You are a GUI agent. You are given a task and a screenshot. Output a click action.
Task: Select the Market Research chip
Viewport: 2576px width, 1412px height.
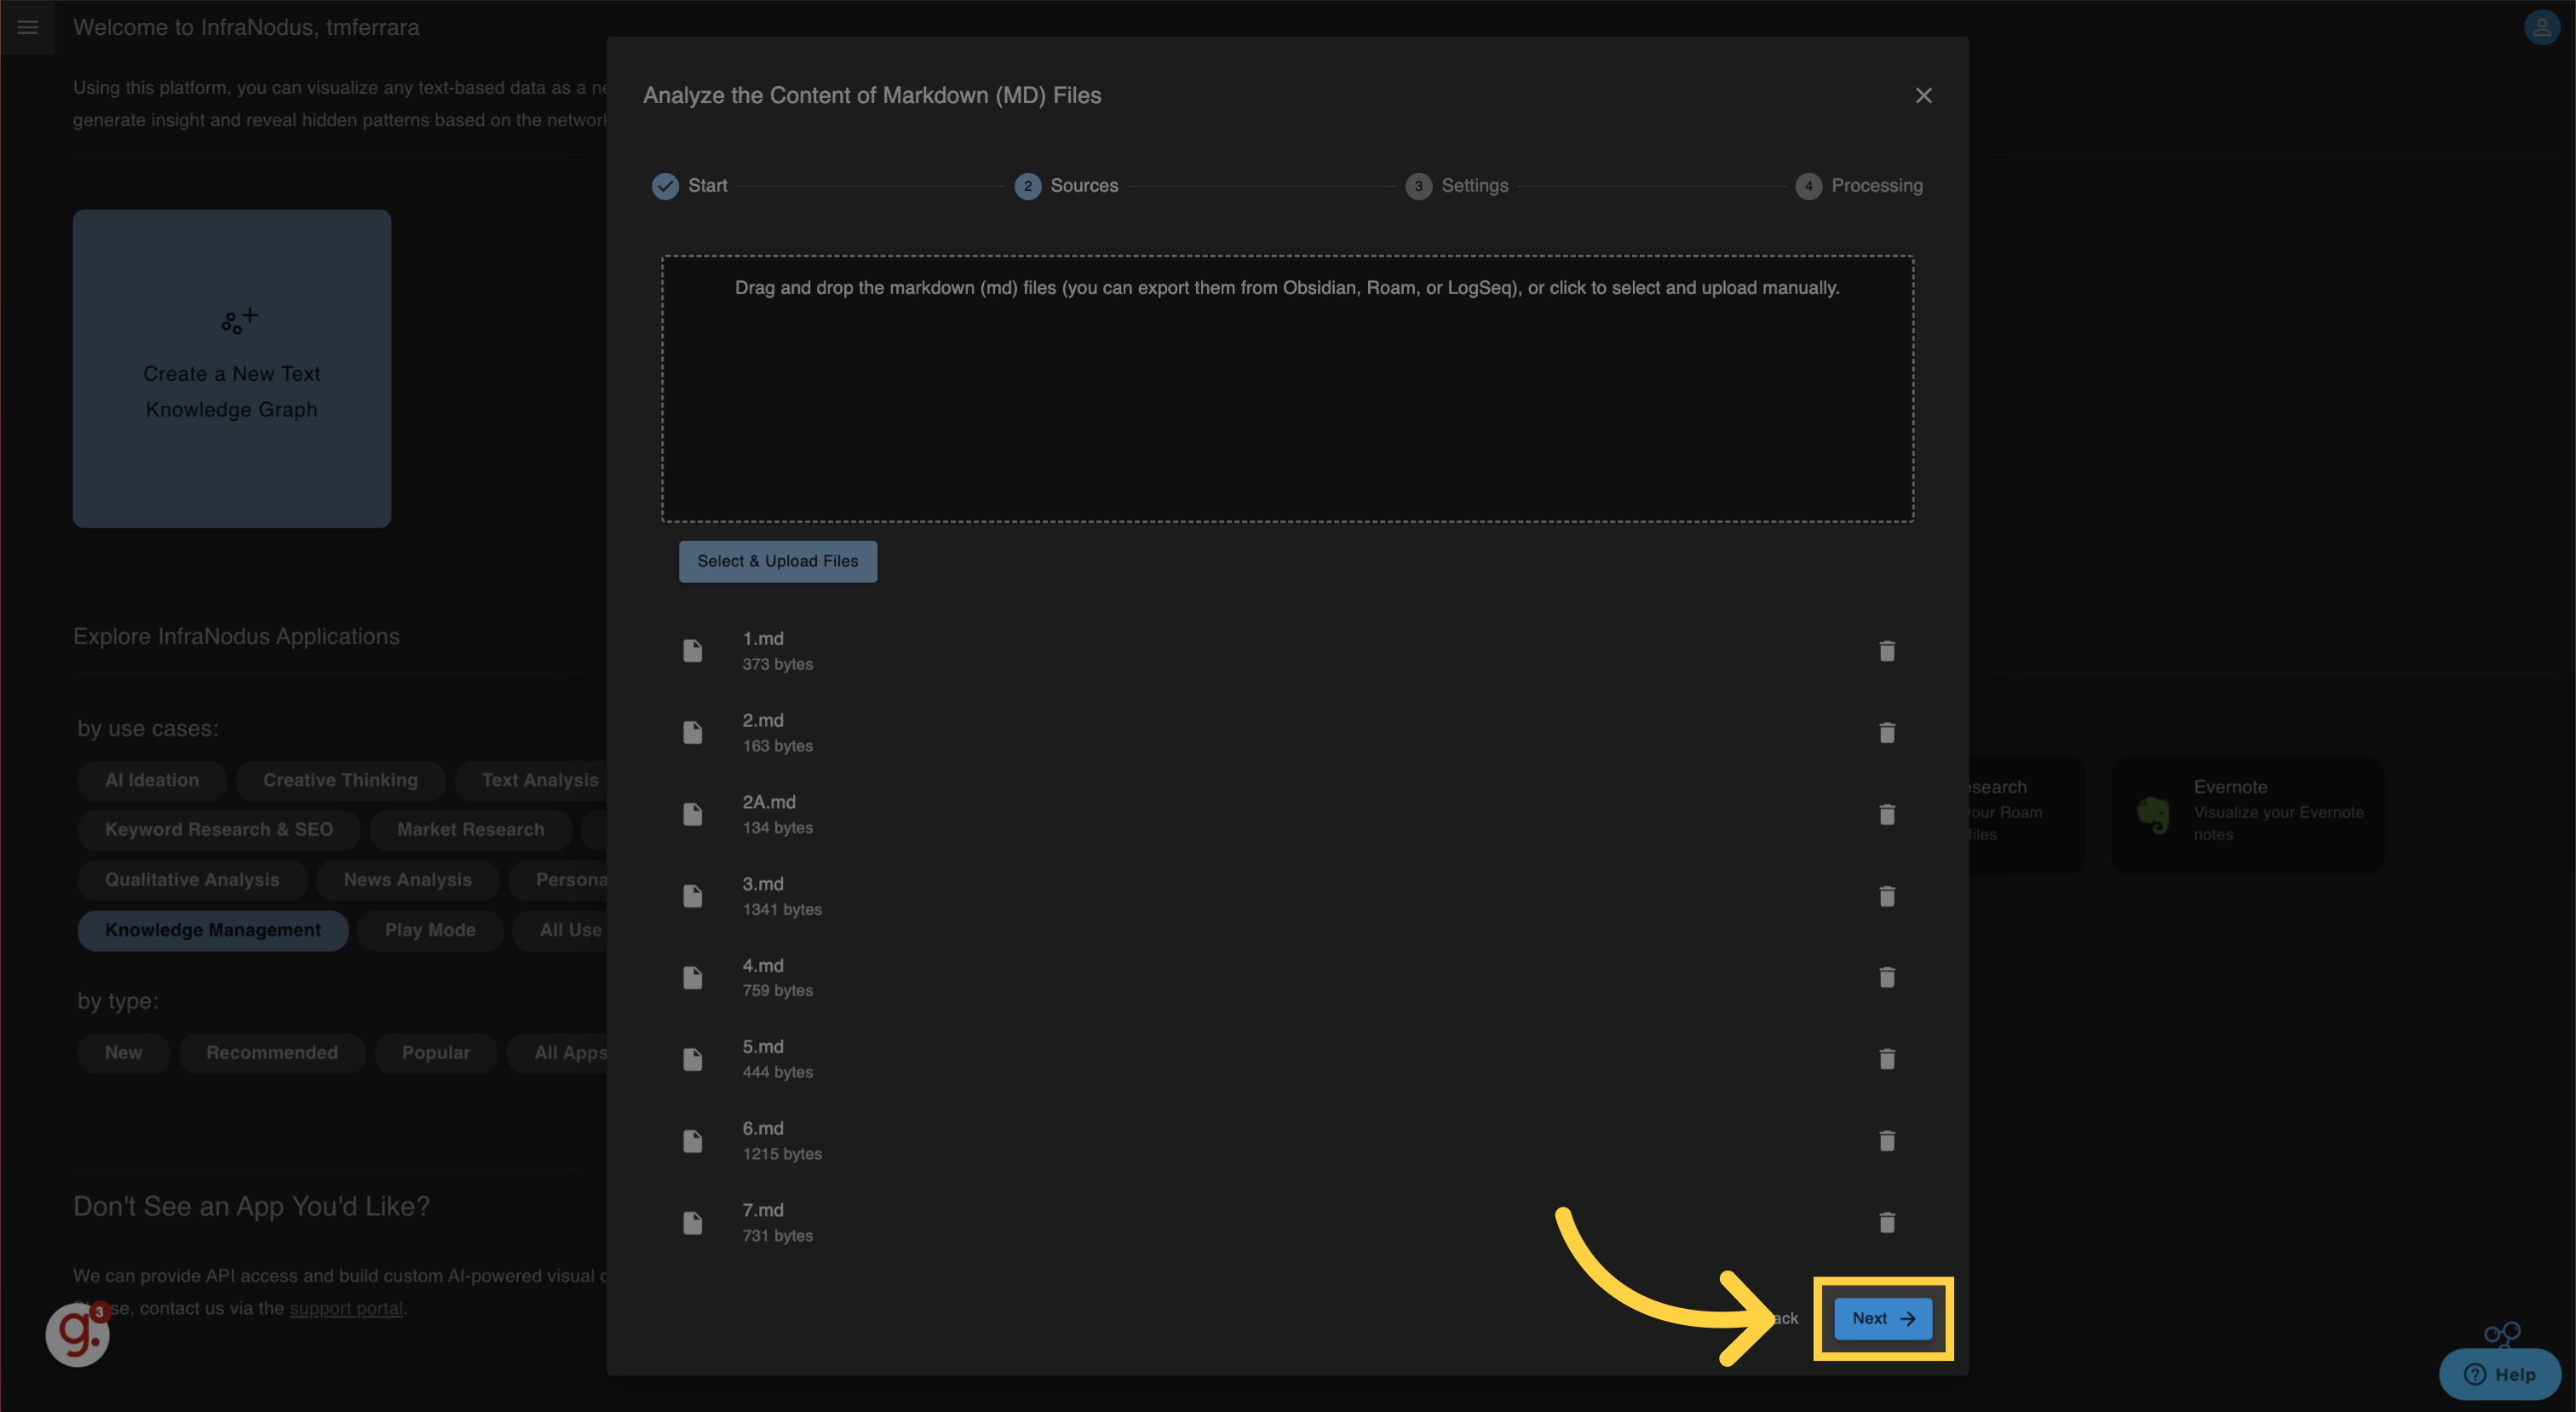[x=470, y=829]
